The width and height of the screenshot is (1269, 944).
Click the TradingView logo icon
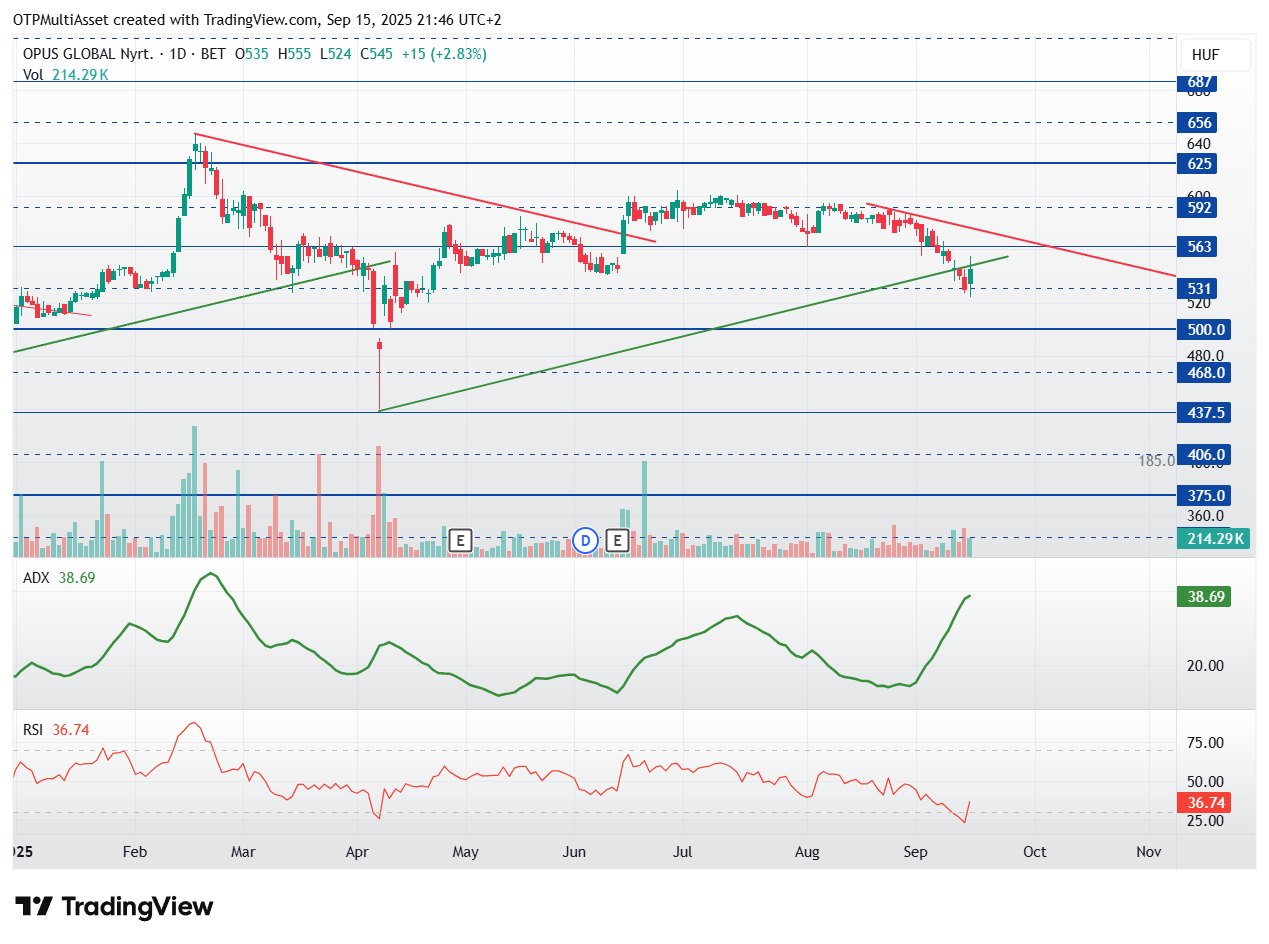(35, 907)
